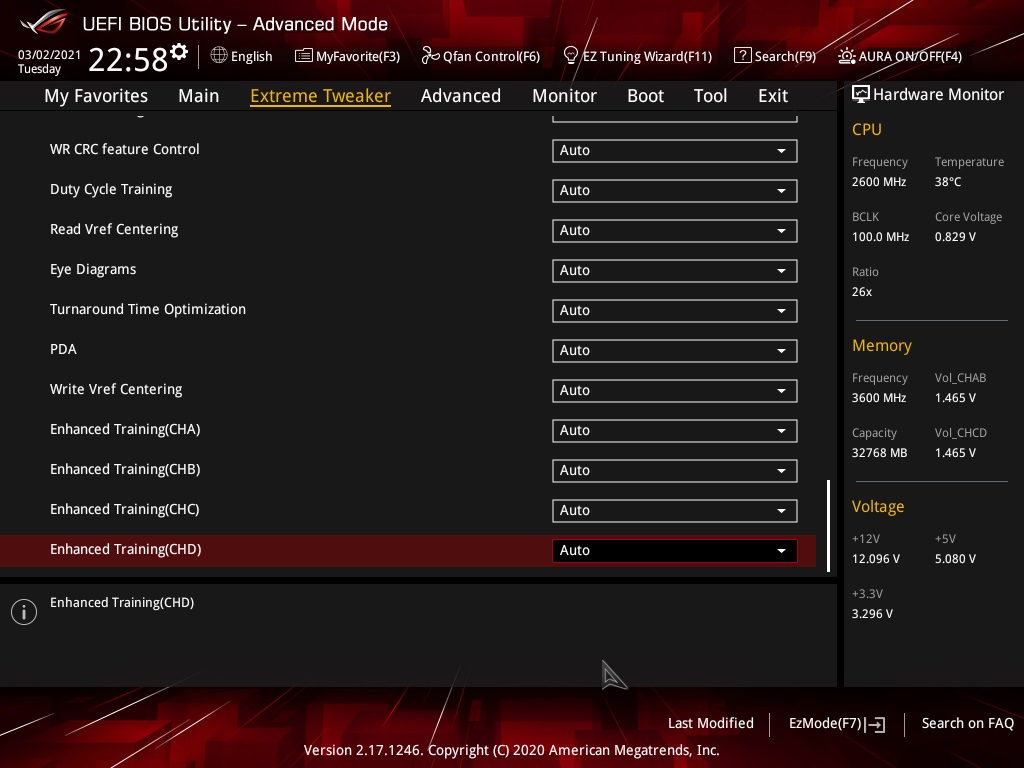1024x768 pixels.
Task: Open WR CRC feature Control dropdown
Action: pos(675,150)
